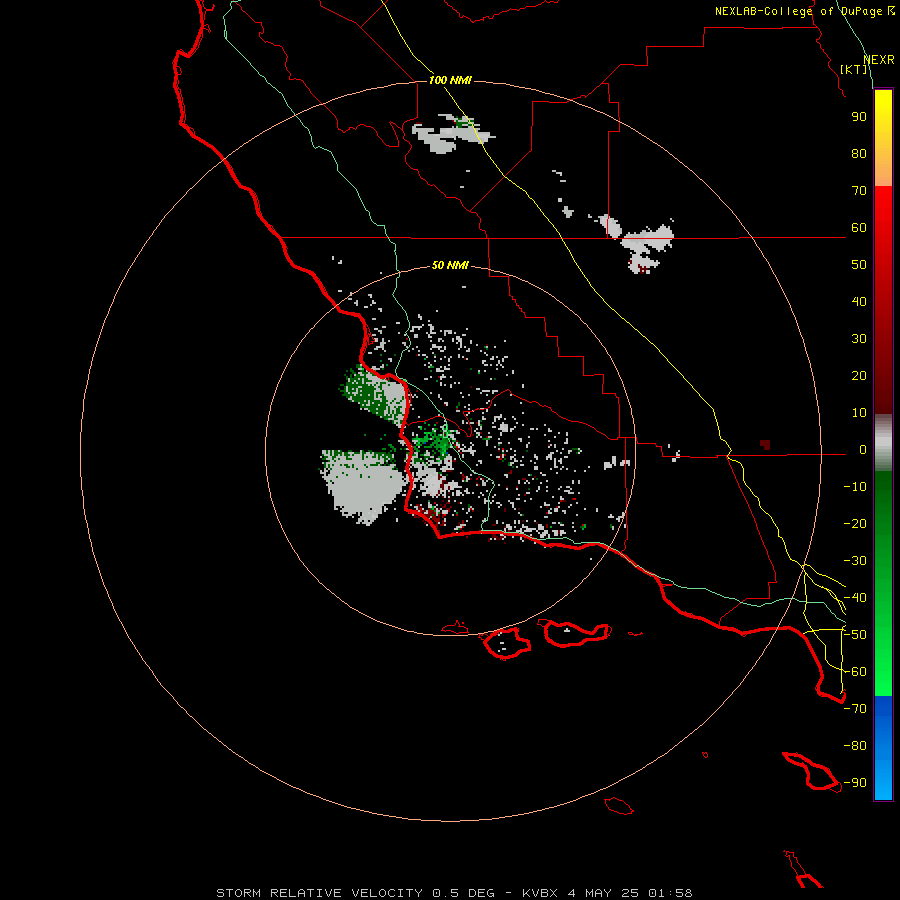Select the 70 value on the velocity scale
Image resolution: width=900 pixels, height=900 pixels.
pos(859,191)
